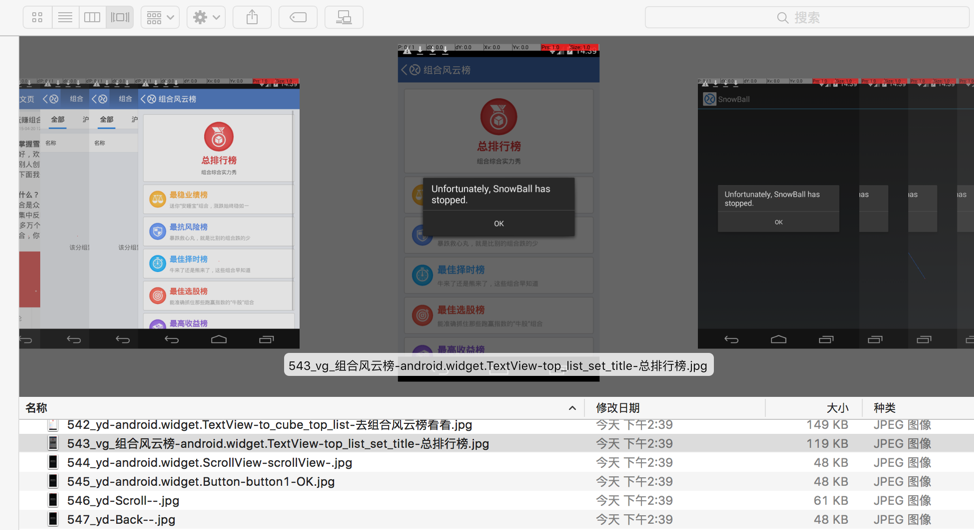The height and width of the screenshot is (530, 974).
Task: Switch Finder to Cover Flow view
Action: coord(120,17)
